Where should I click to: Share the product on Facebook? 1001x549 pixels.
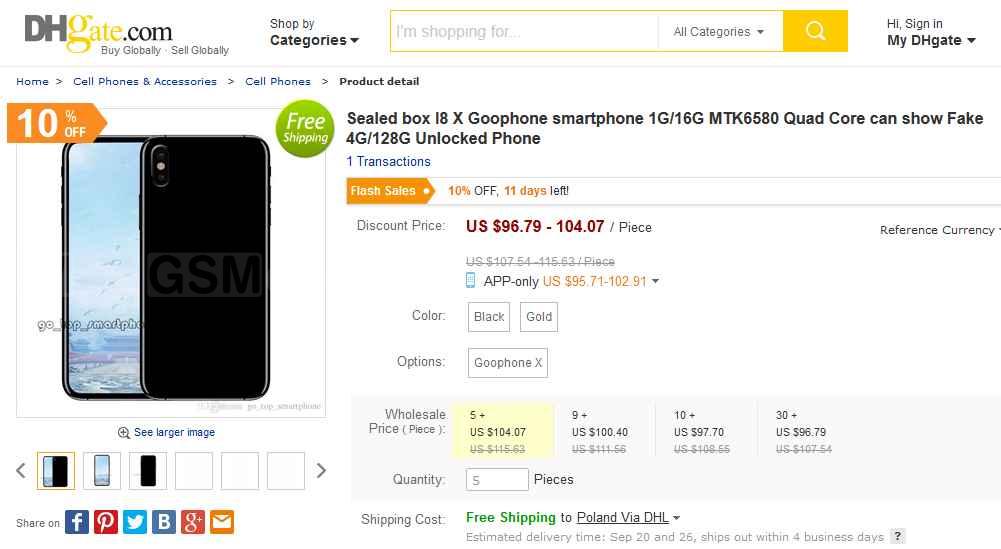(77, 521)
